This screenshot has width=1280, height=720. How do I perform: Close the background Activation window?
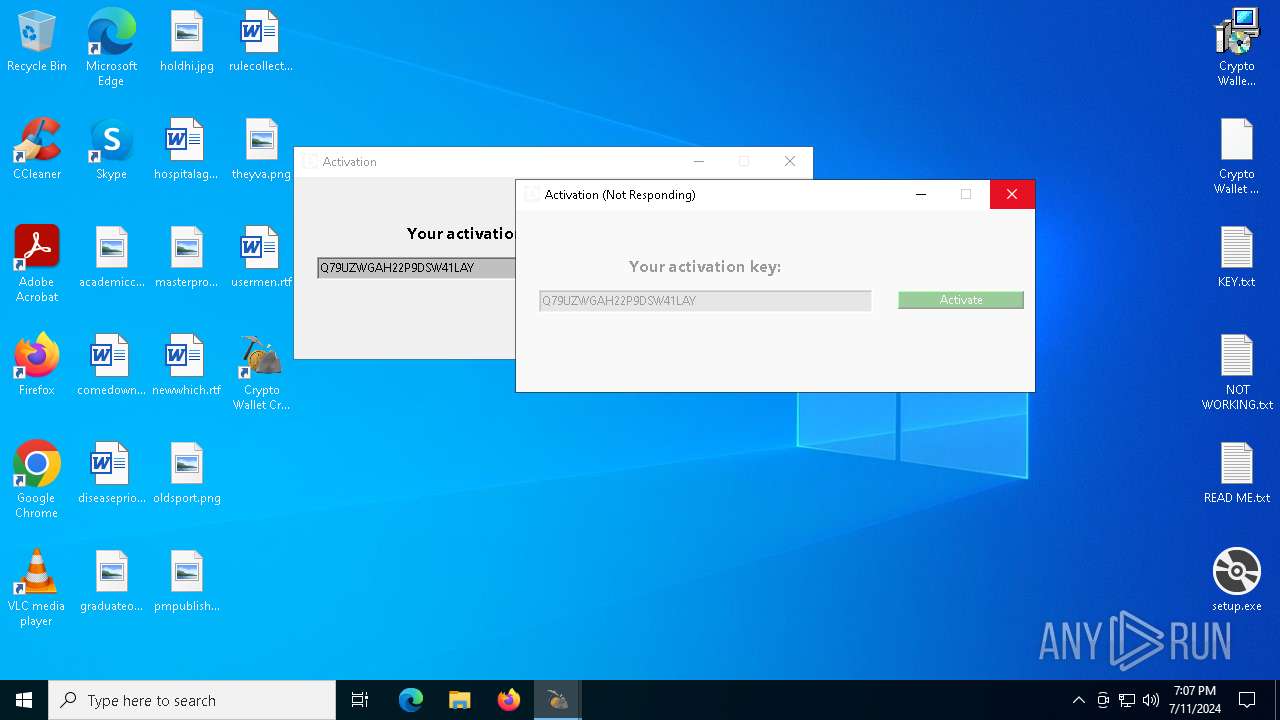(x=790, y=162)
